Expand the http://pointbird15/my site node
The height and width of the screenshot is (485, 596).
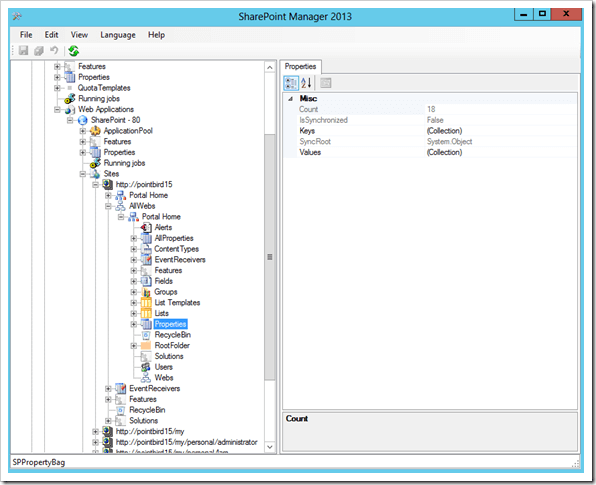pyautogui.click(x=95, y=431)
